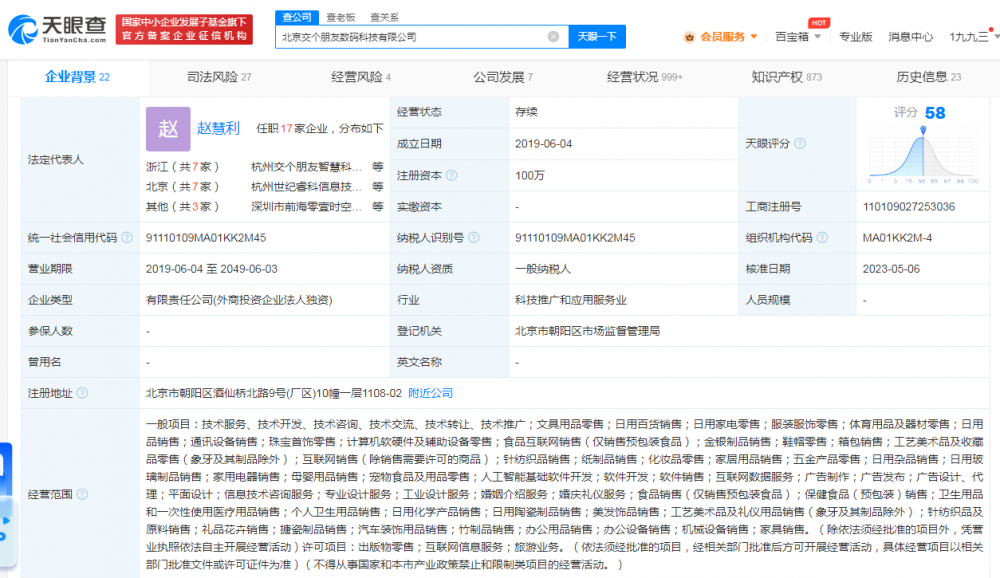This screenshot has width=1000, height=578.
Task: Select the 查老板 search mode
Action: point(343,17)
